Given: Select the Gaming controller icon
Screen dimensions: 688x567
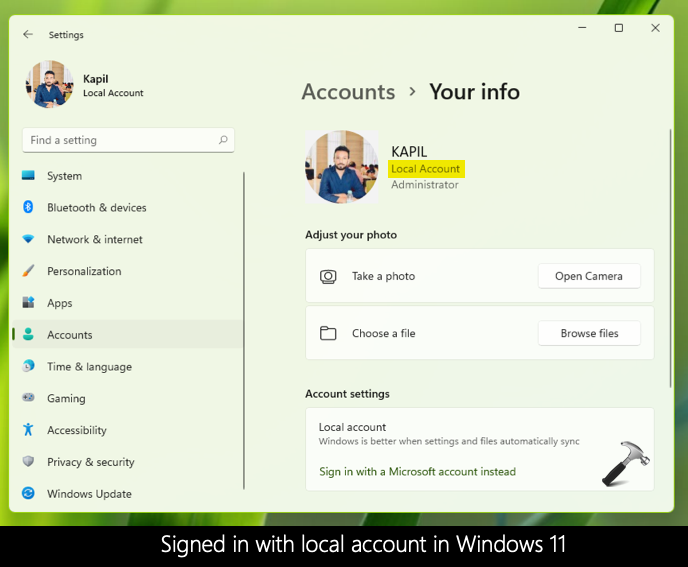Looking at the screenshot, I should pos(28,397).
